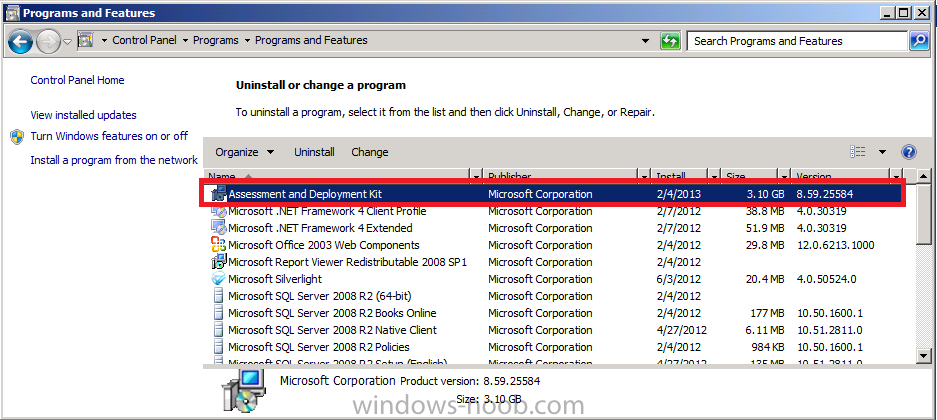Focus the Search Programs and Features box
This screenshot has width=937, height=420.
coord(797,41)
